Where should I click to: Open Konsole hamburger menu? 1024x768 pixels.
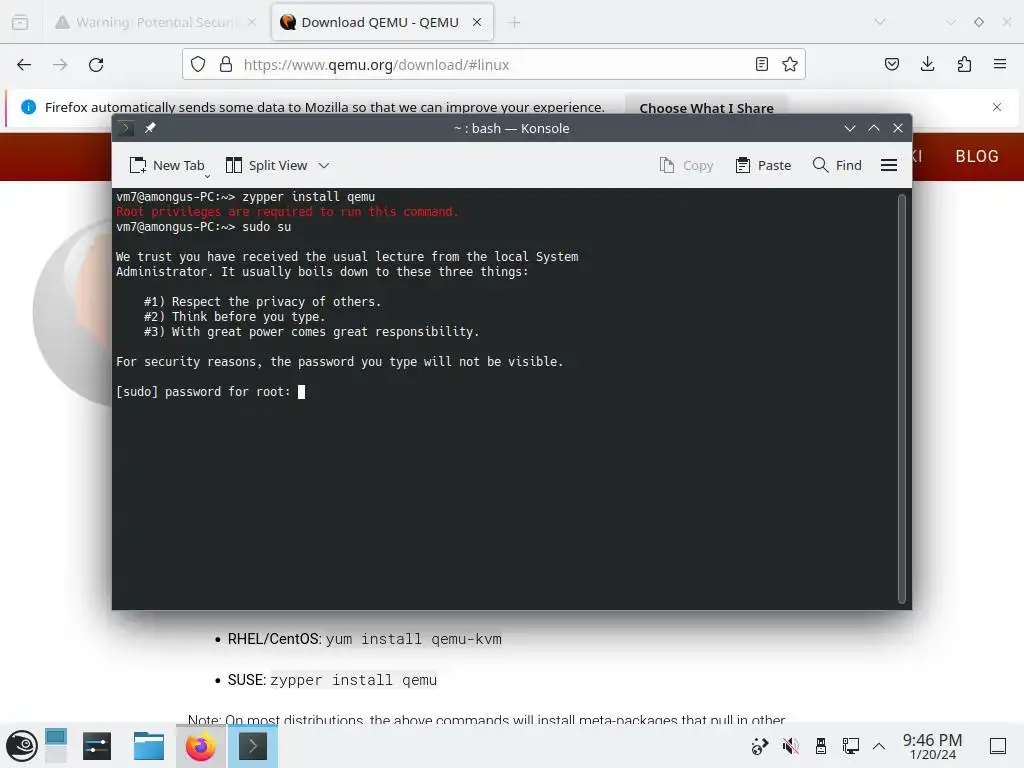pyautogui.click(x=889, y=165)
